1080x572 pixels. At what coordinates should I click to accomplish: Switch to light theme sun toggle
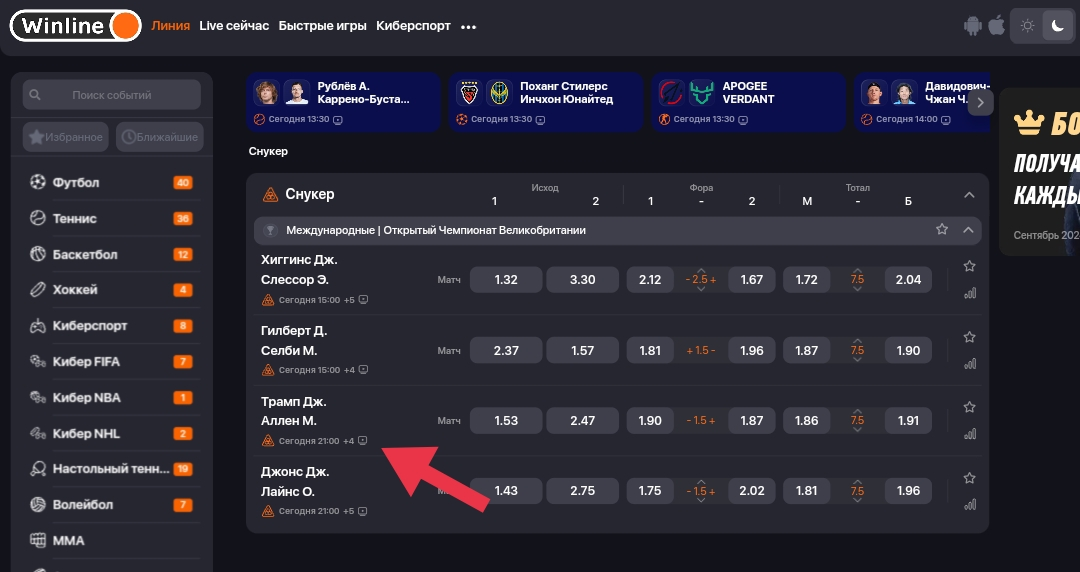pyautogui.click(x=1028, y=26)
